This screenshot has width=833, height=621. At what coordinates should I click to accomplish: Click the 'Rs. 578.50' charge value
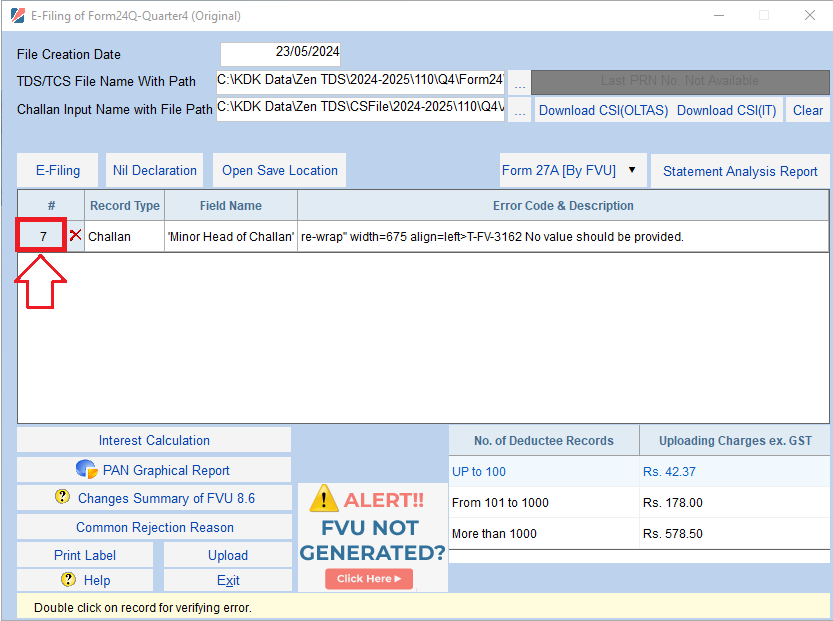pos(673,533)
